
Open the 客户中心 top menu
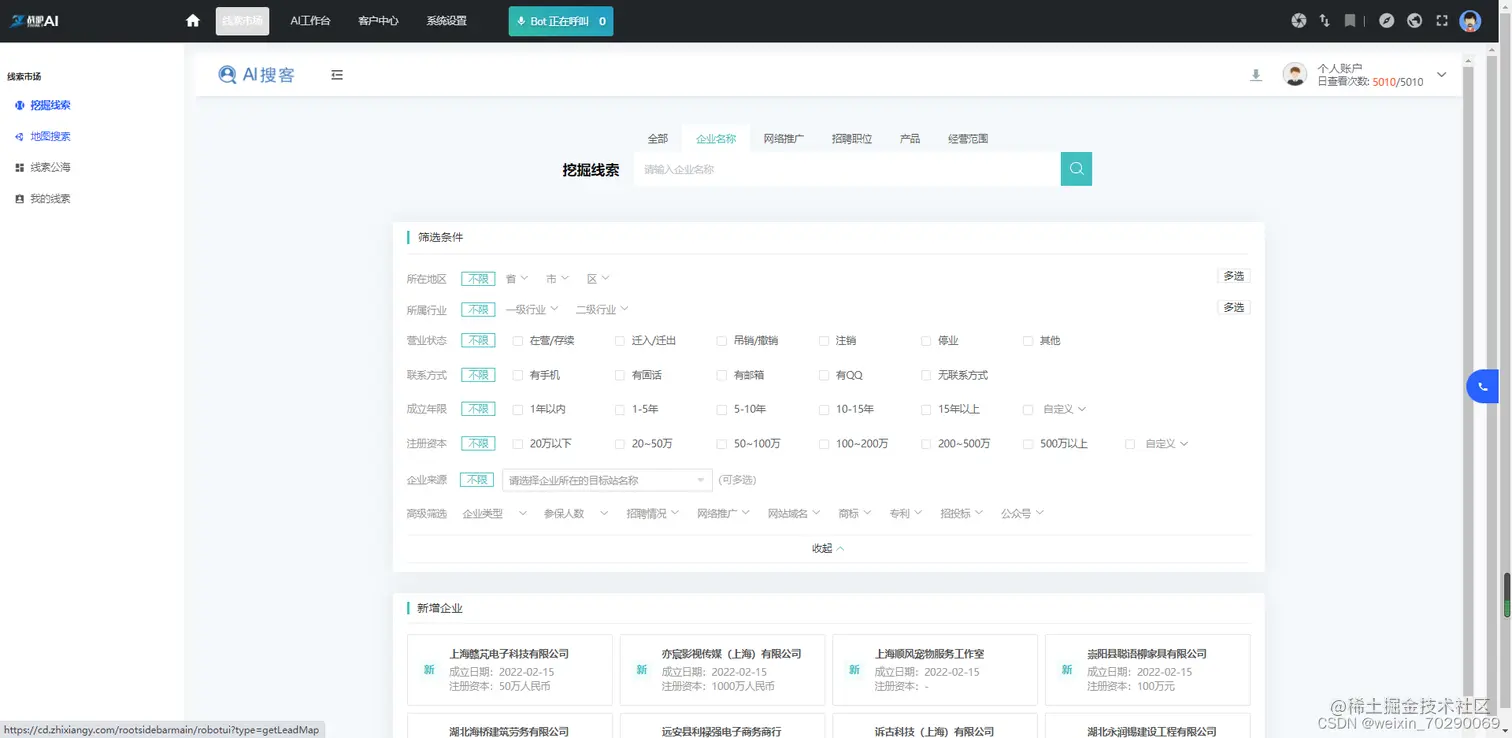378,21
